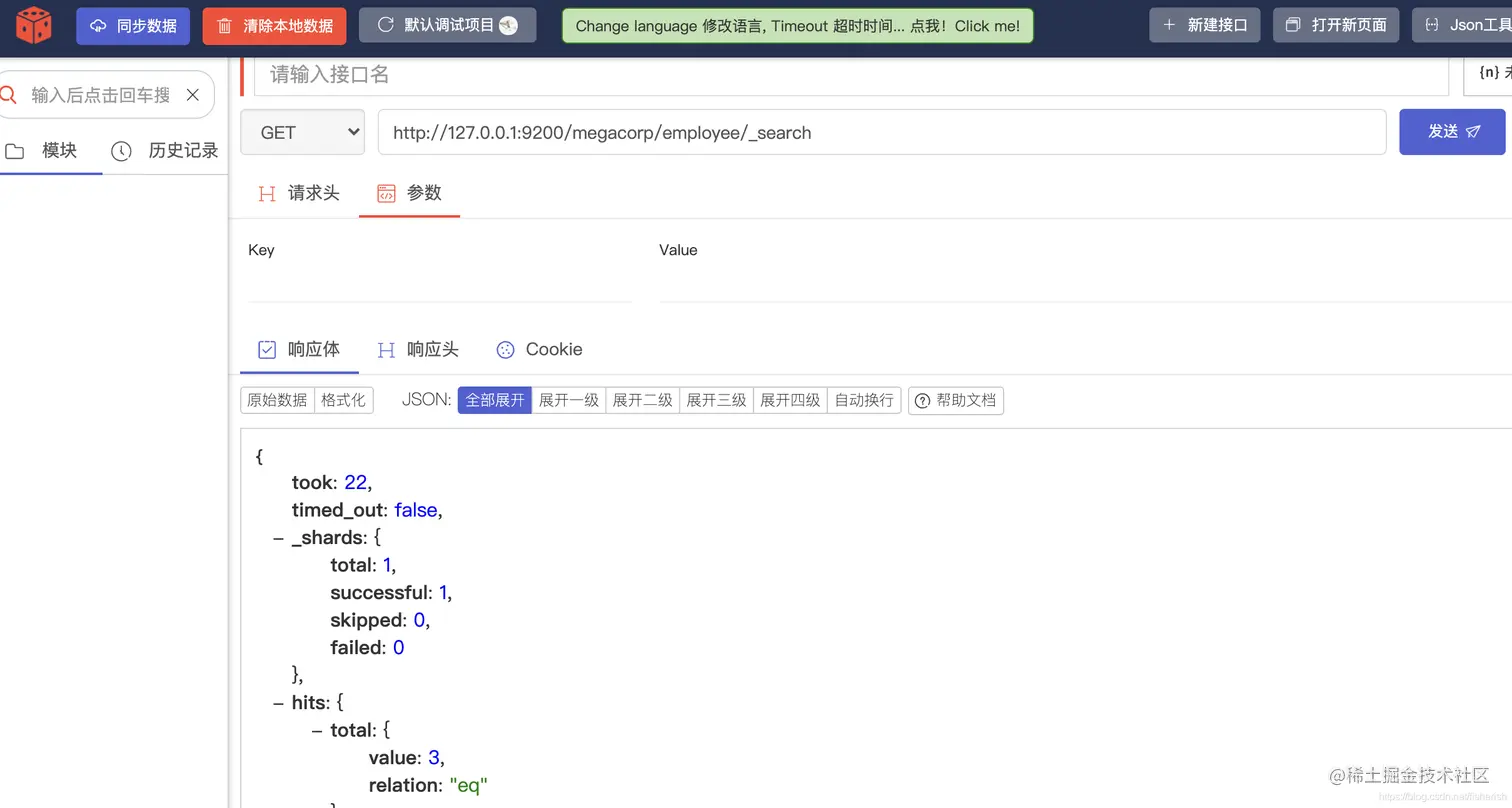
Task: Click the refresh icon in 默认调试项目
Action: click(385, 25)
